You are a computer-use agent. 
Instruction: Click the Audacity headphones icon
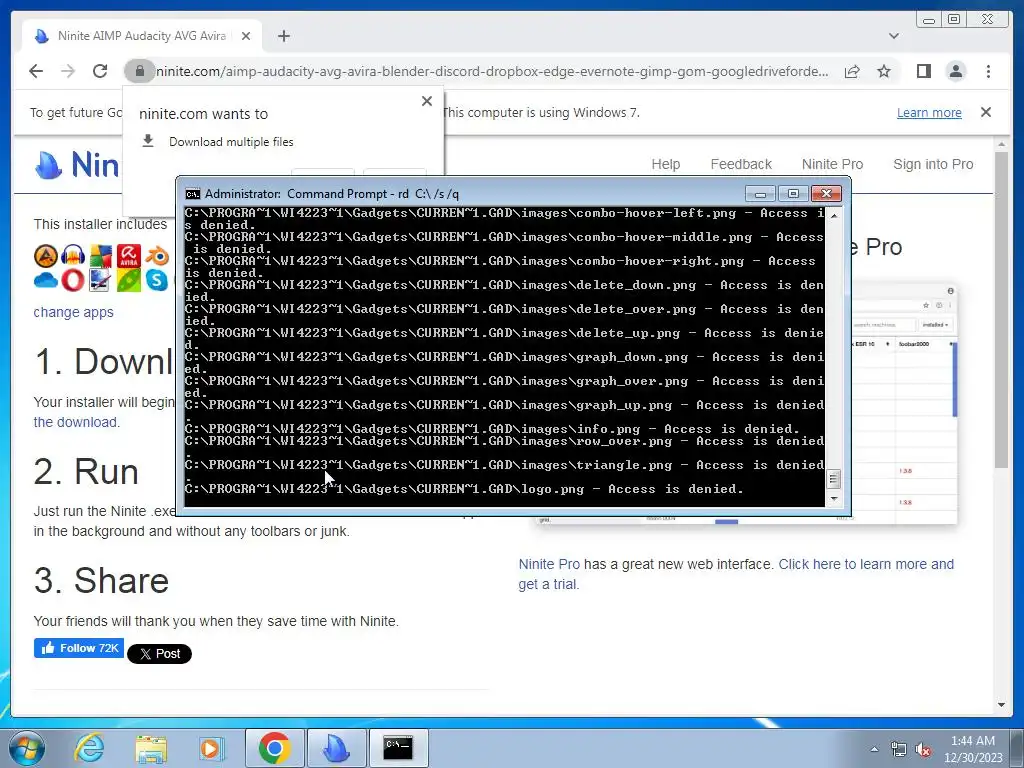73,256
